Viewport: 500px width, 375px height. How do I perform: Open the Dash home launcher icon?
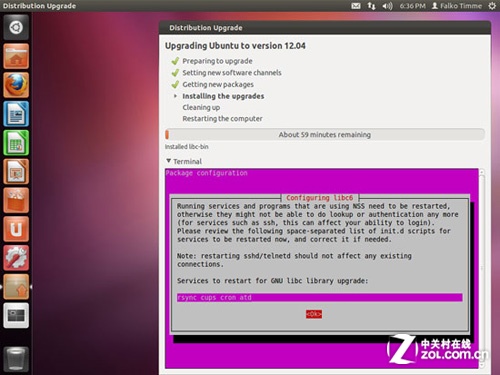point(16,27)
